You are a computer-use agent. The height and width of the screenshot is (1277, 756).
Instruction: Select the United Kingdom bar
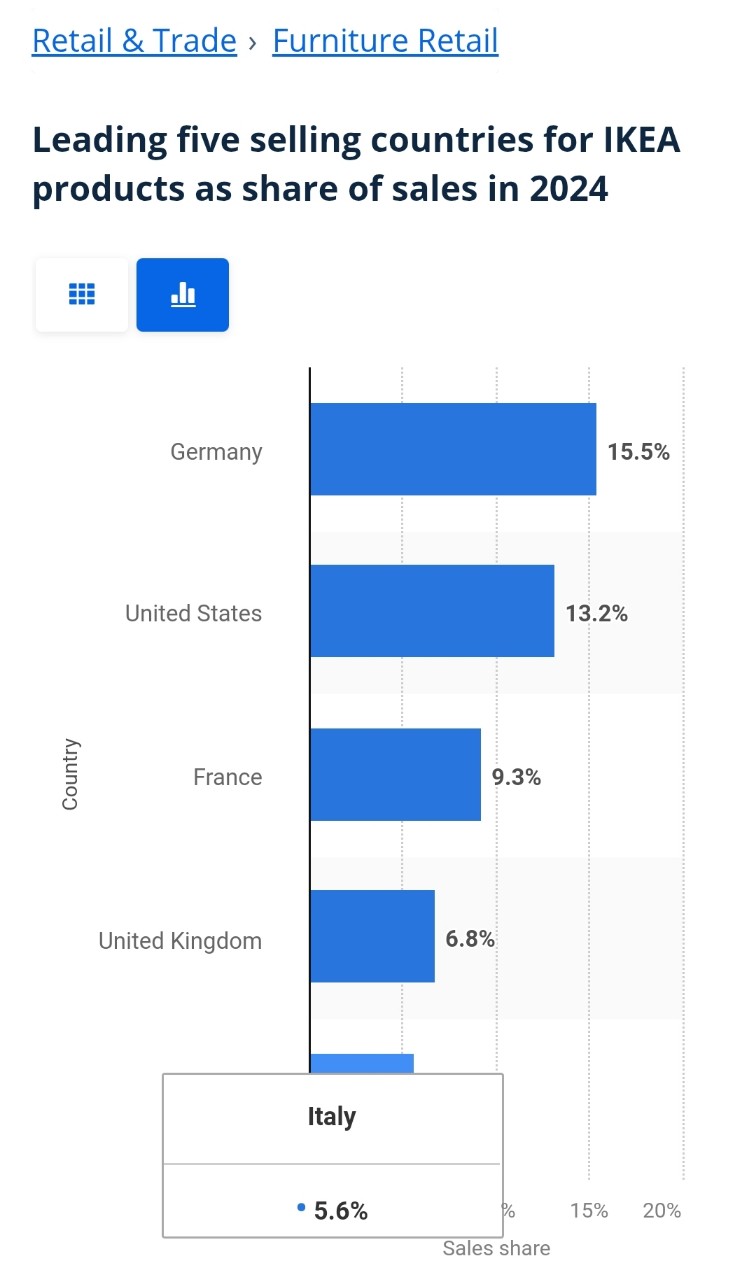372,936
